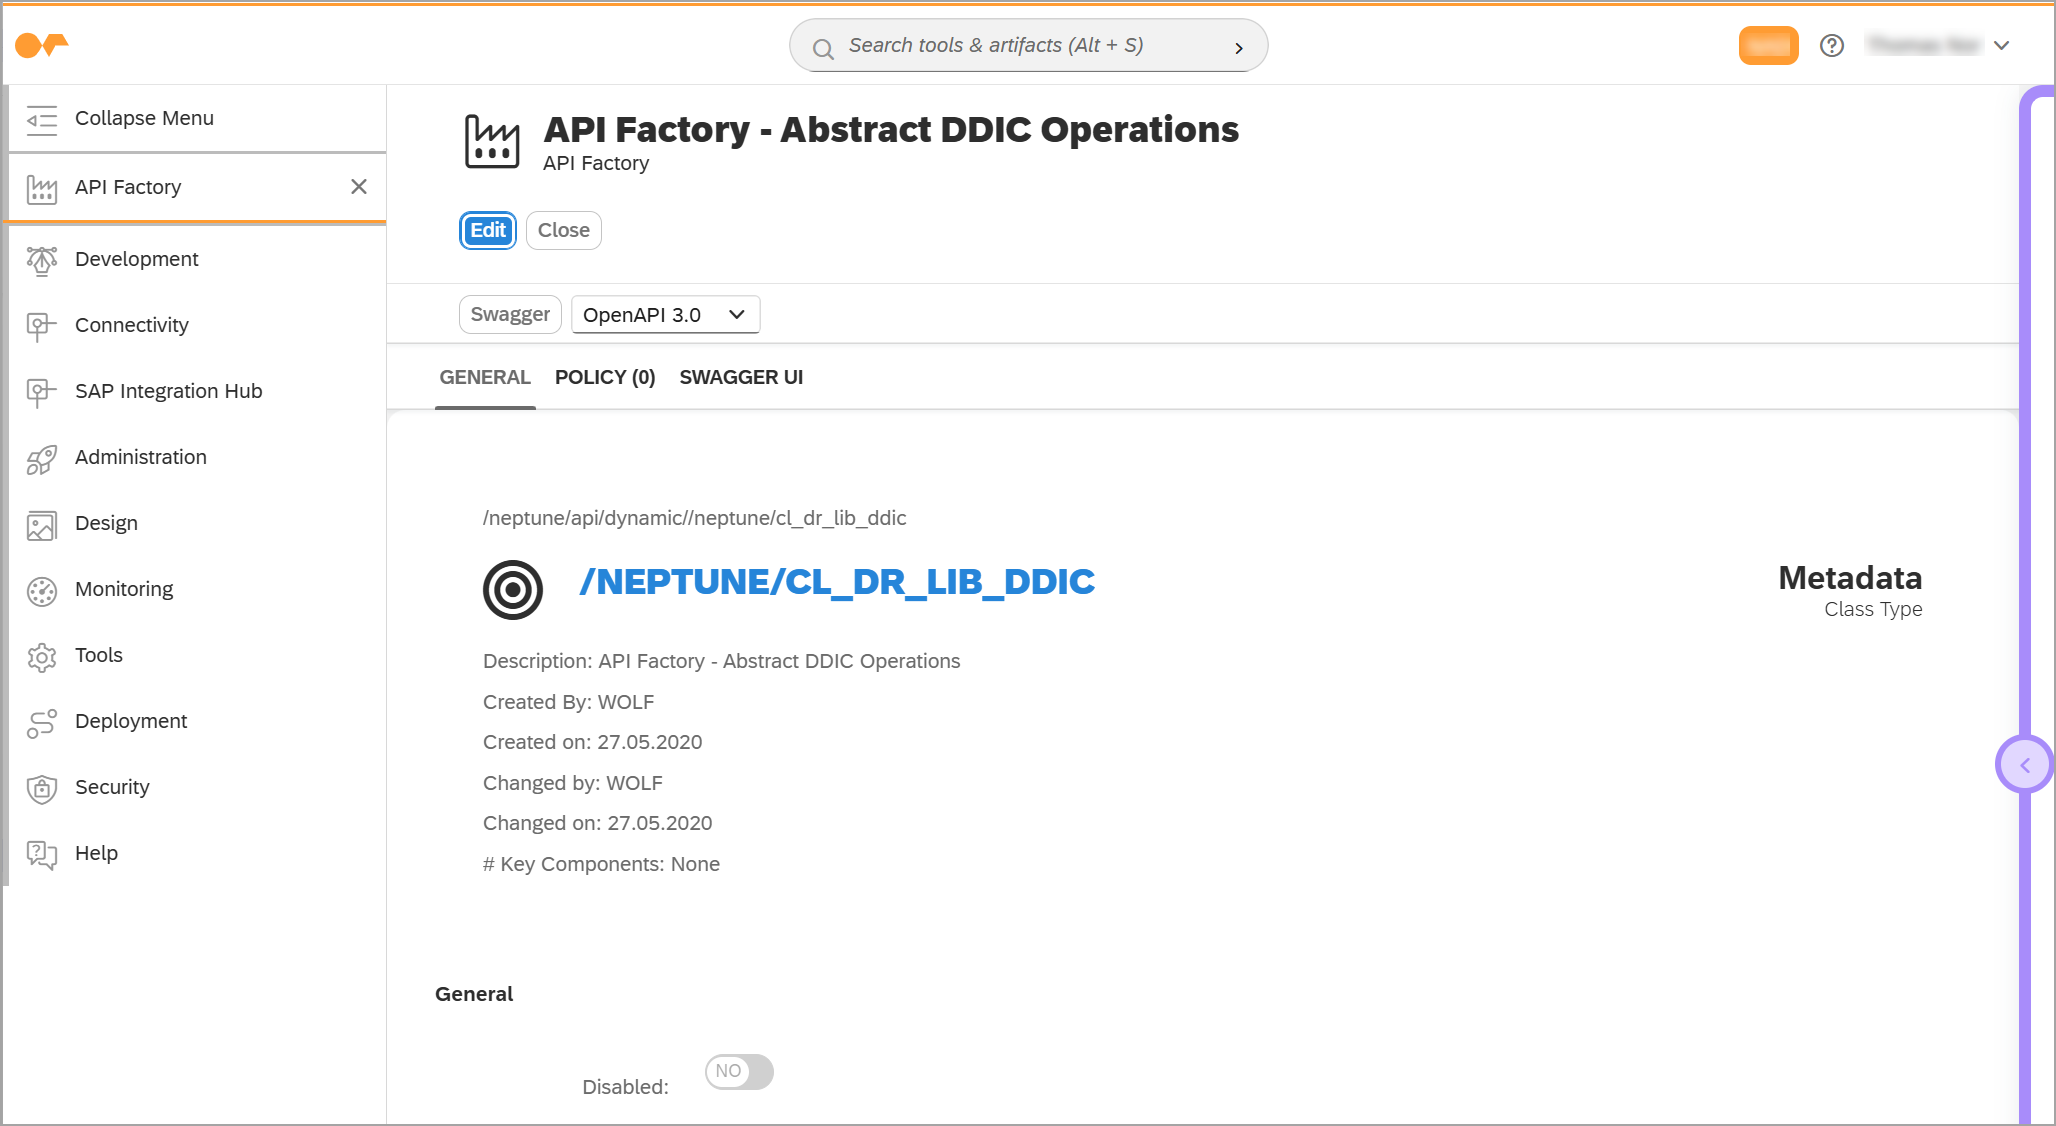This screenshot has width=2056, height=1126.
Task: Toggle the Disabled switch to YES
Action: click(x=738, y=1071)
